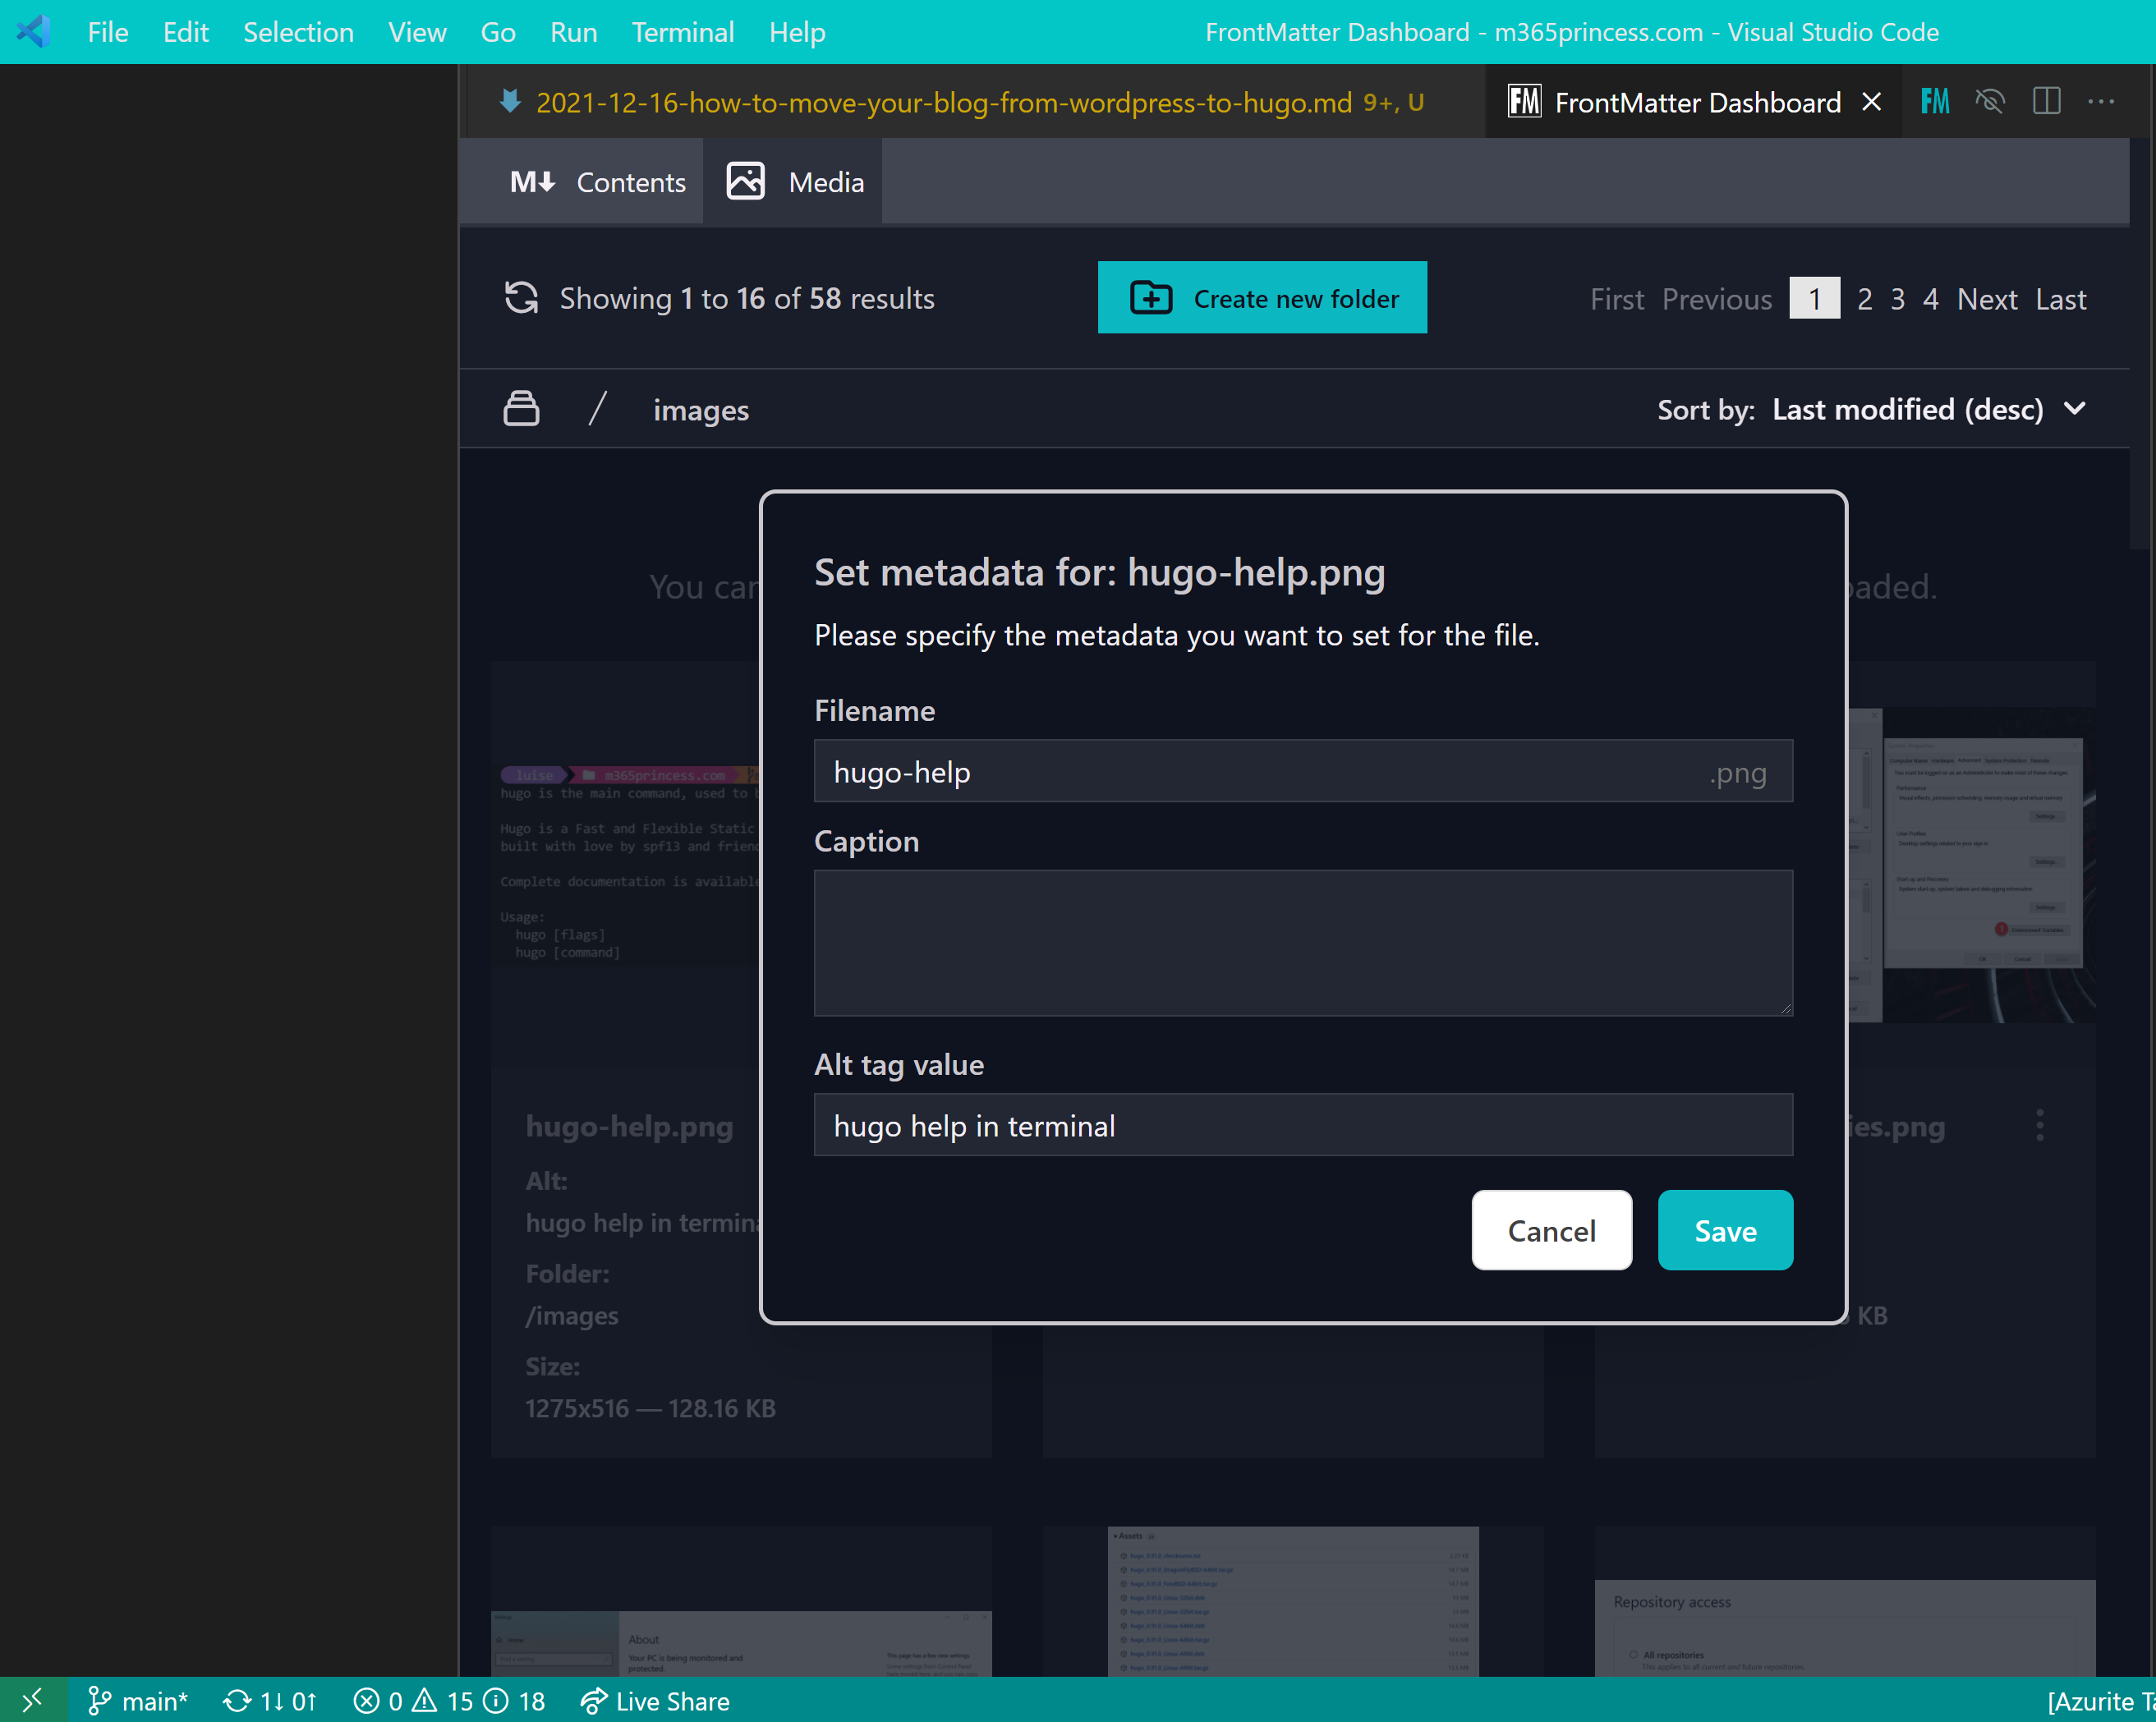Open the View menu
The height and width of the screenshot is (1722, 2156).
pos(417,32)
